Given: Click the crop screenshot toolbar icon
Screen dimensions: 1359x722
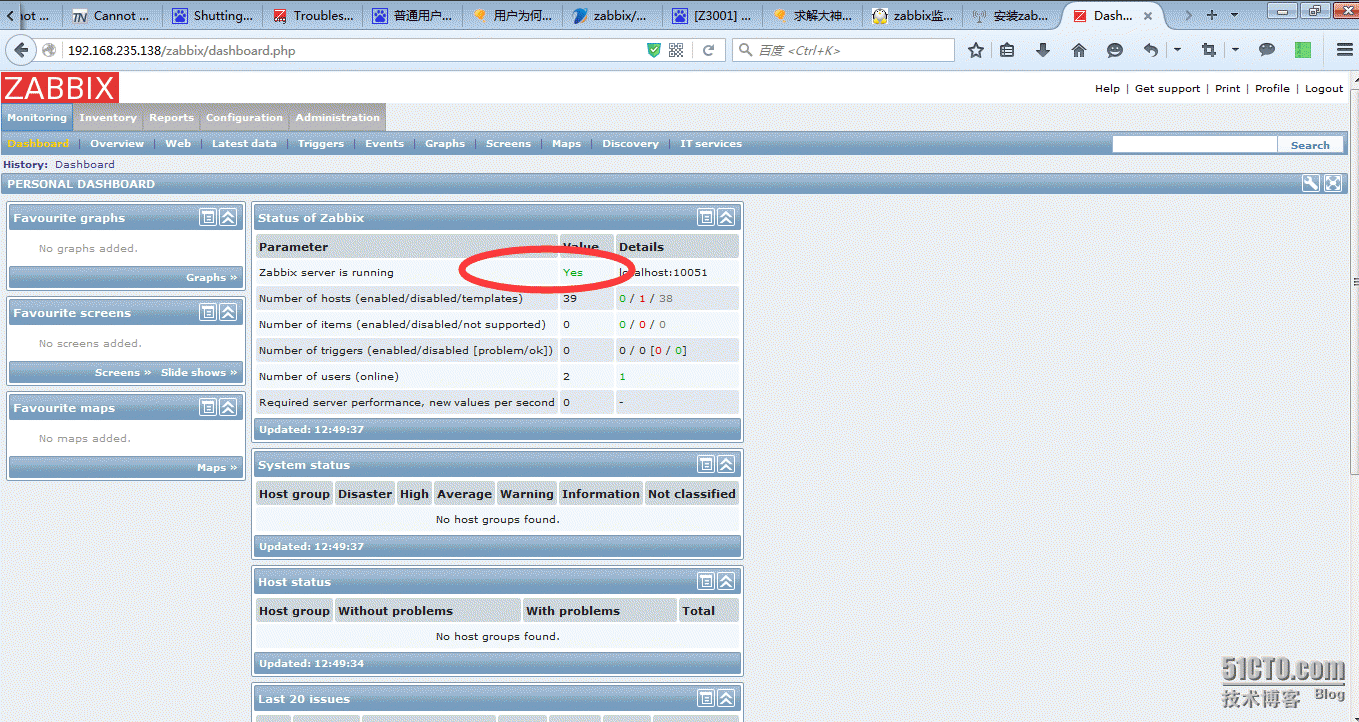Looking at the screenshot, I should pos(1209,50).
